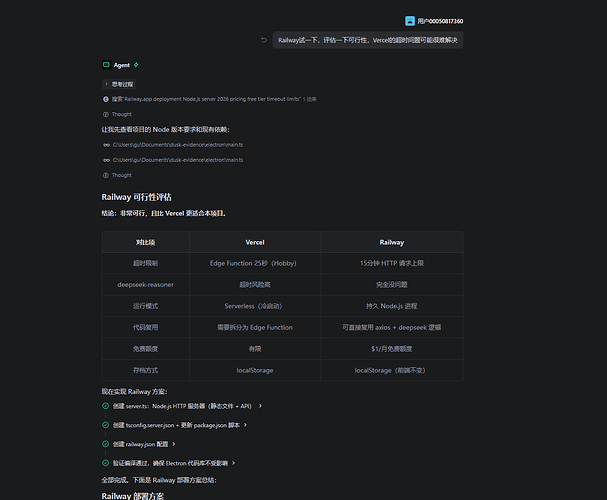This screenshot has height=500, width=607.
Task: Click the green check for tsconfig.server.json step
Action: (105, 425)
